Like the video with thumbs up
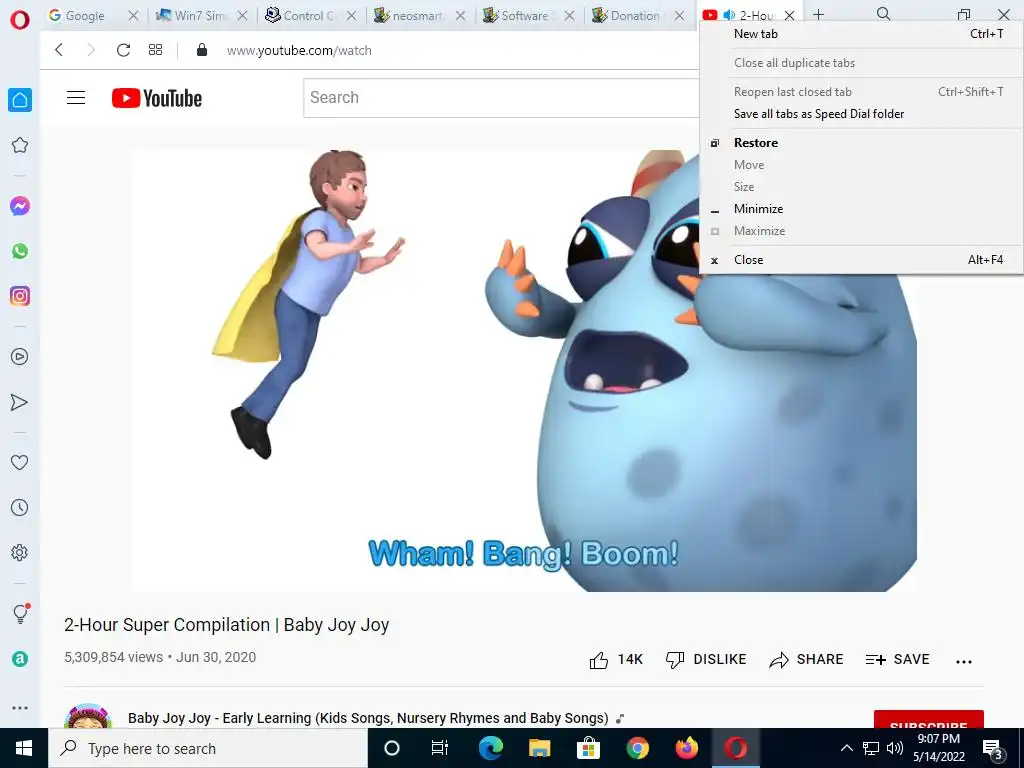 [616, 660]
